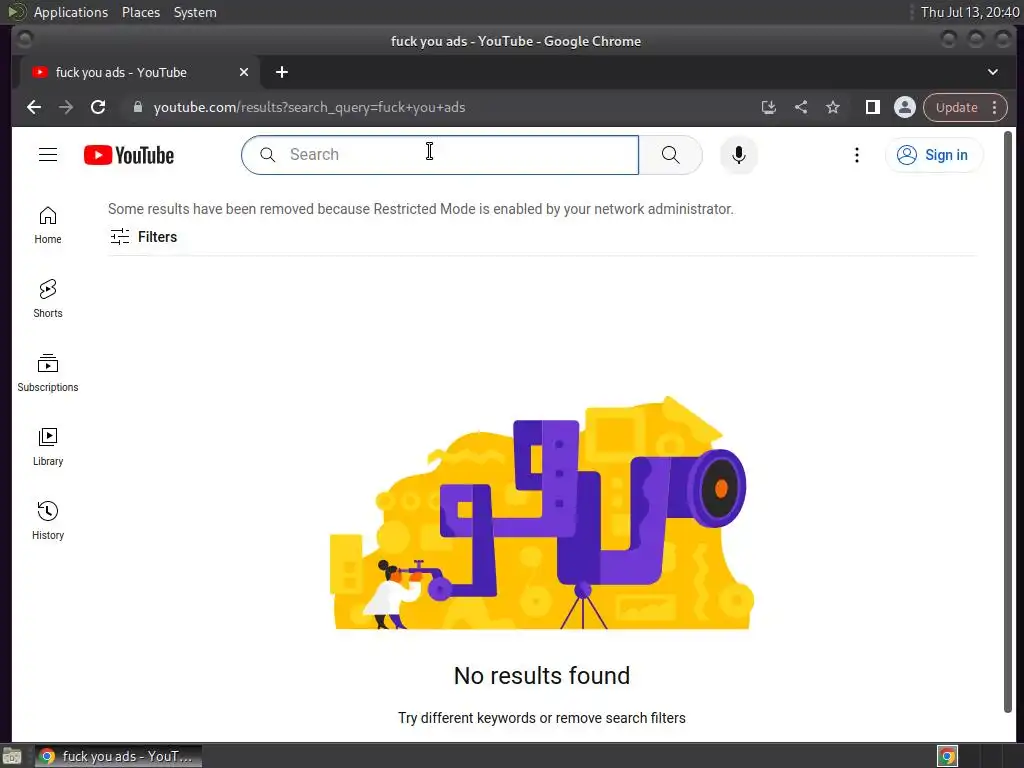Expand the tab search chevron

tap(993, 72)
